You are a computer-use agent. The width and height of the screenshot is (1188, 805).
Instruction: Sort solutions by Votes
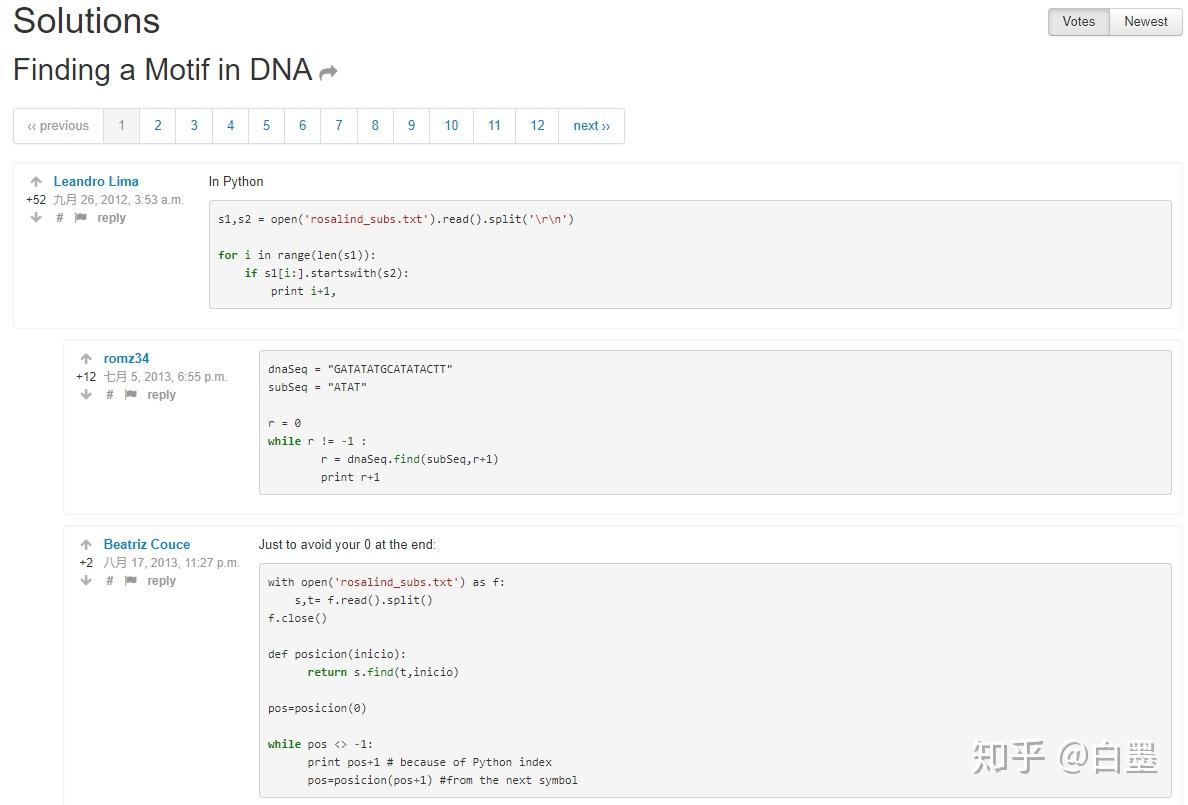click(x=1078, y=22)
